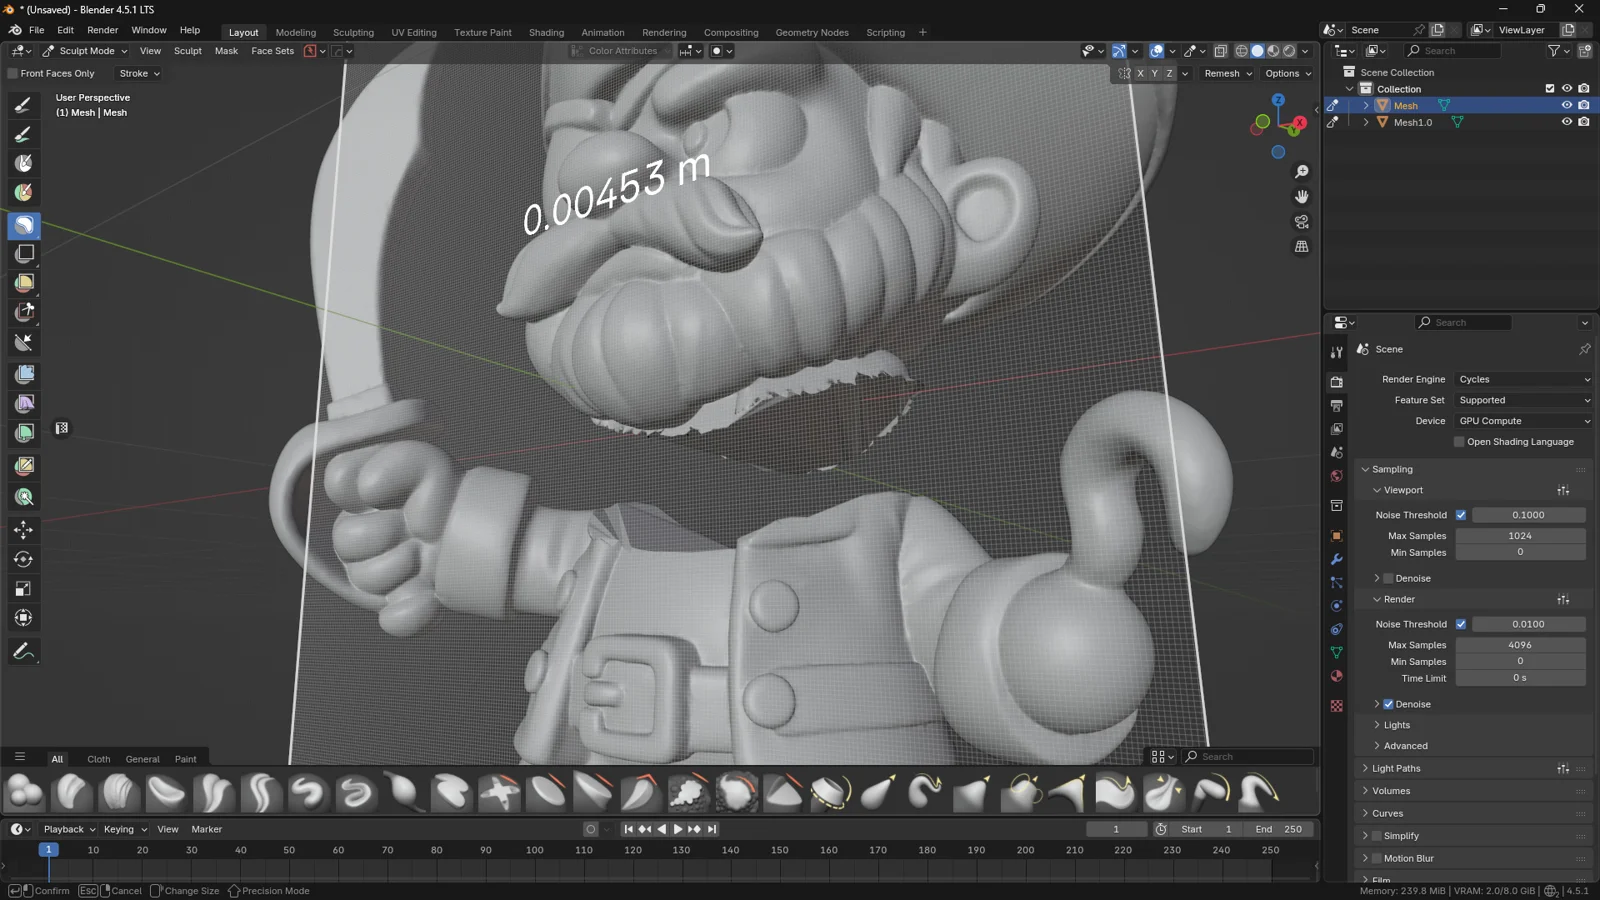Hide Mesh1.0 object with eye icon
The height and width of the screenshot is (900, 1600).
point(1567,122)
